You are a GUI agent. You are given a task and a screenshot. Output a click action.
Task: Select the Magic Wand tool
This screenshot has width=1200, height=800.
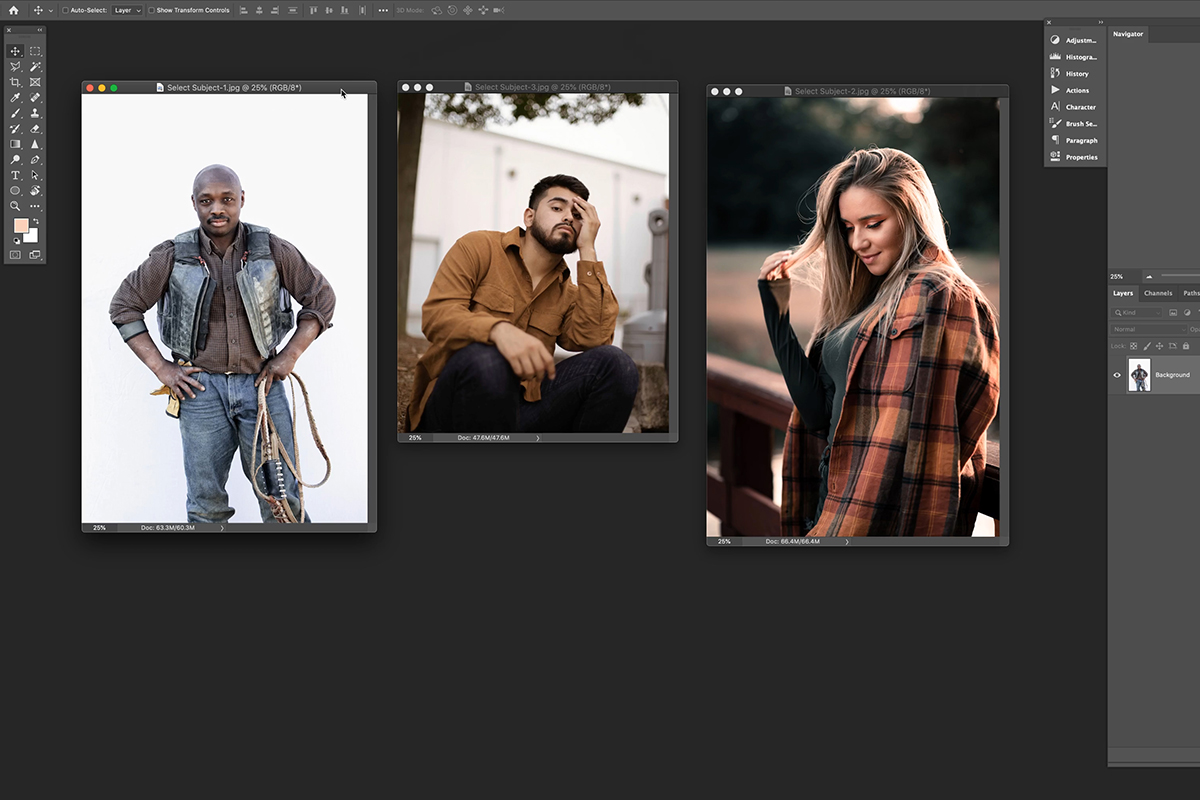pyautogui.click(x=35, y=66)
